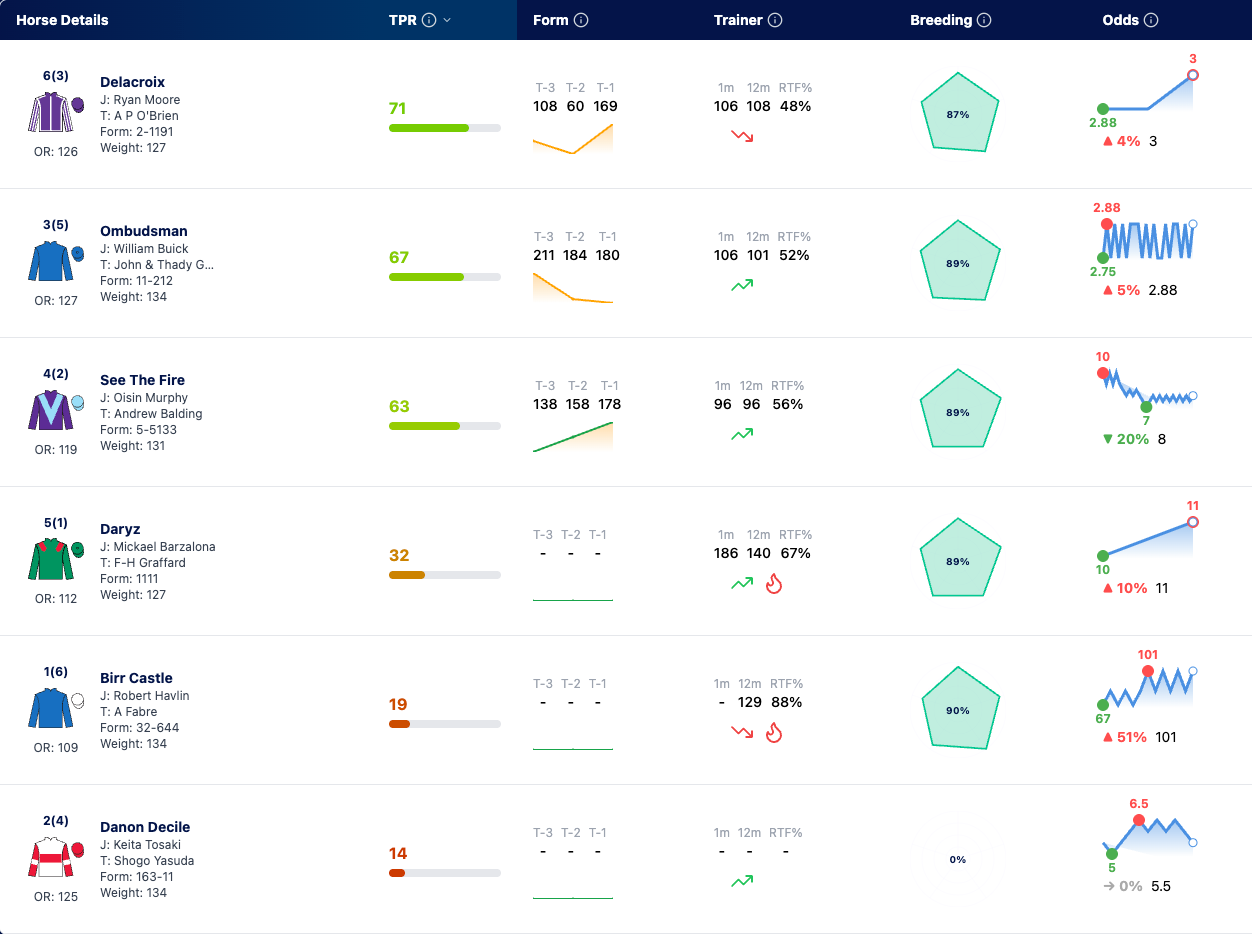Expand the TPR sort dropdown chevron
Viewport: 1252px width, 934px height.
[447, 20]
